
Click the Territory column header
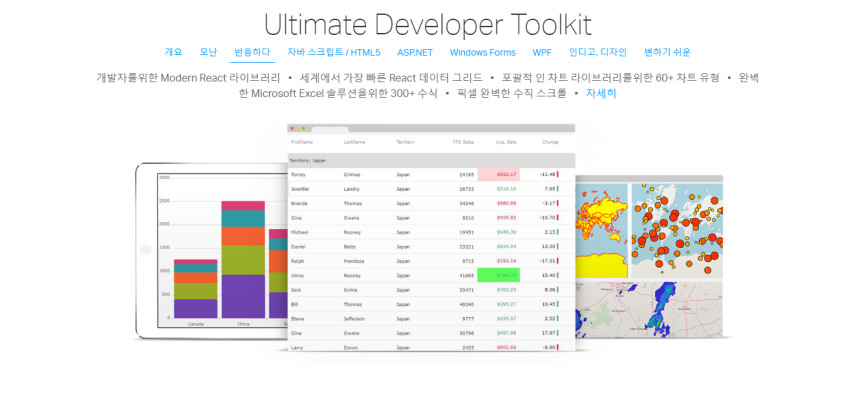[405, 142]
